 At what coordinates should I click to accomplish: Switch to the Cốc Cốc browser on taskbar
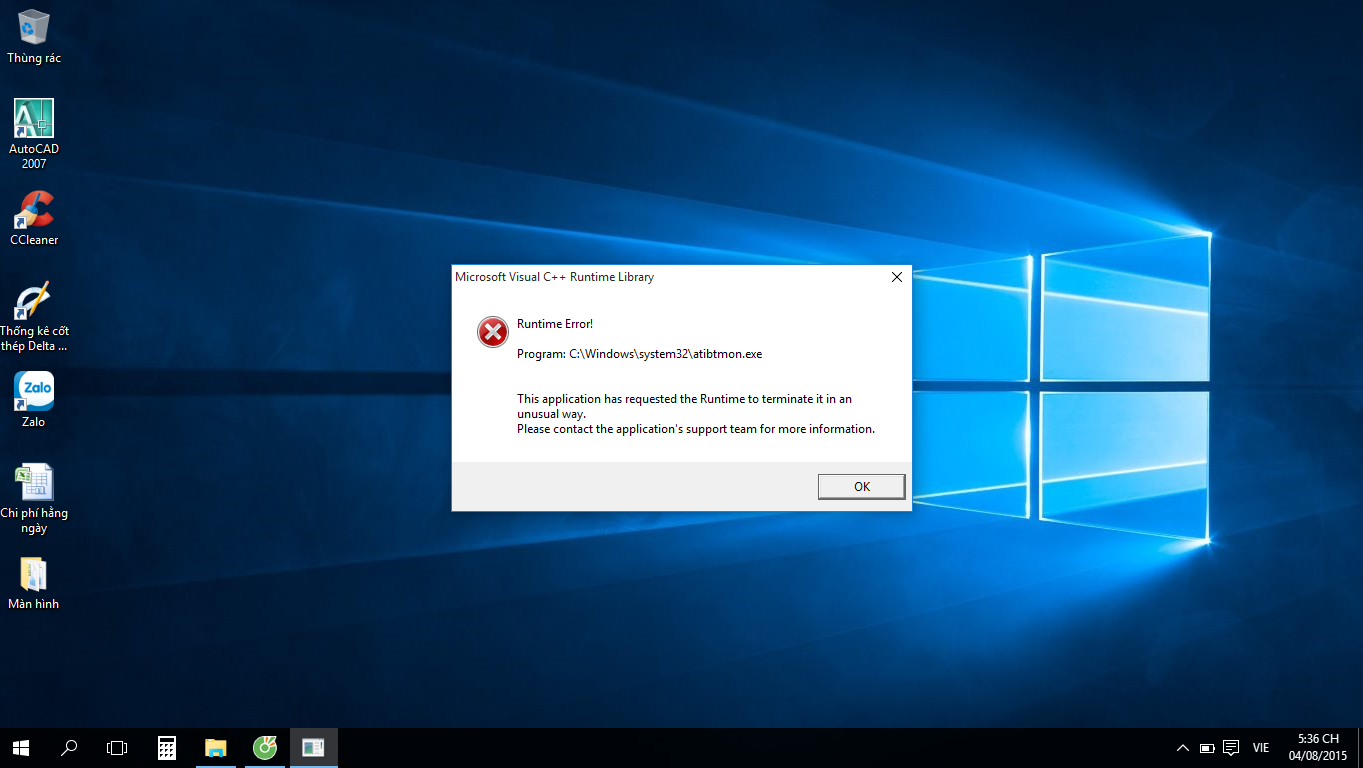[x=264, y=747]
